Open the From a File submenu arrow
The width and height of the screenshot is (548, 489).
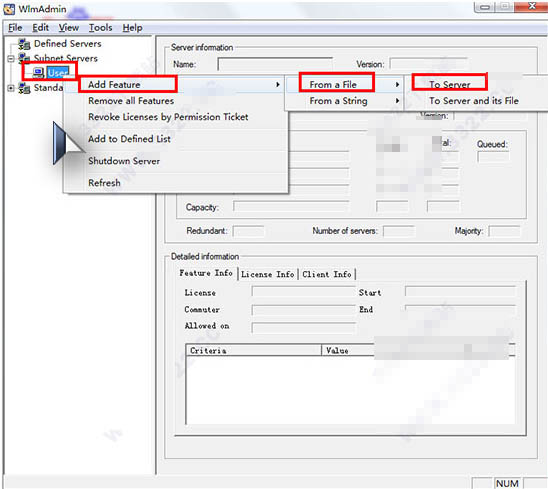(x=397, y=85)
